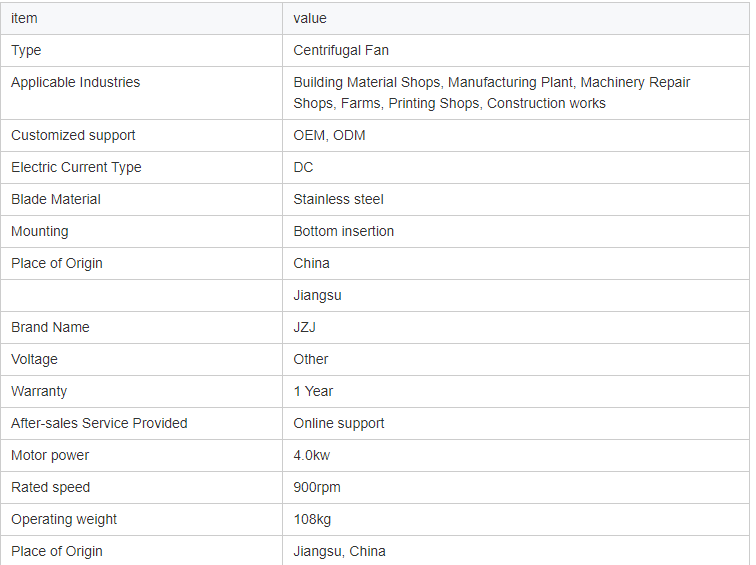Click the "Customized support" row label
This screenshot has width=756, height=565.
[73, 135]
